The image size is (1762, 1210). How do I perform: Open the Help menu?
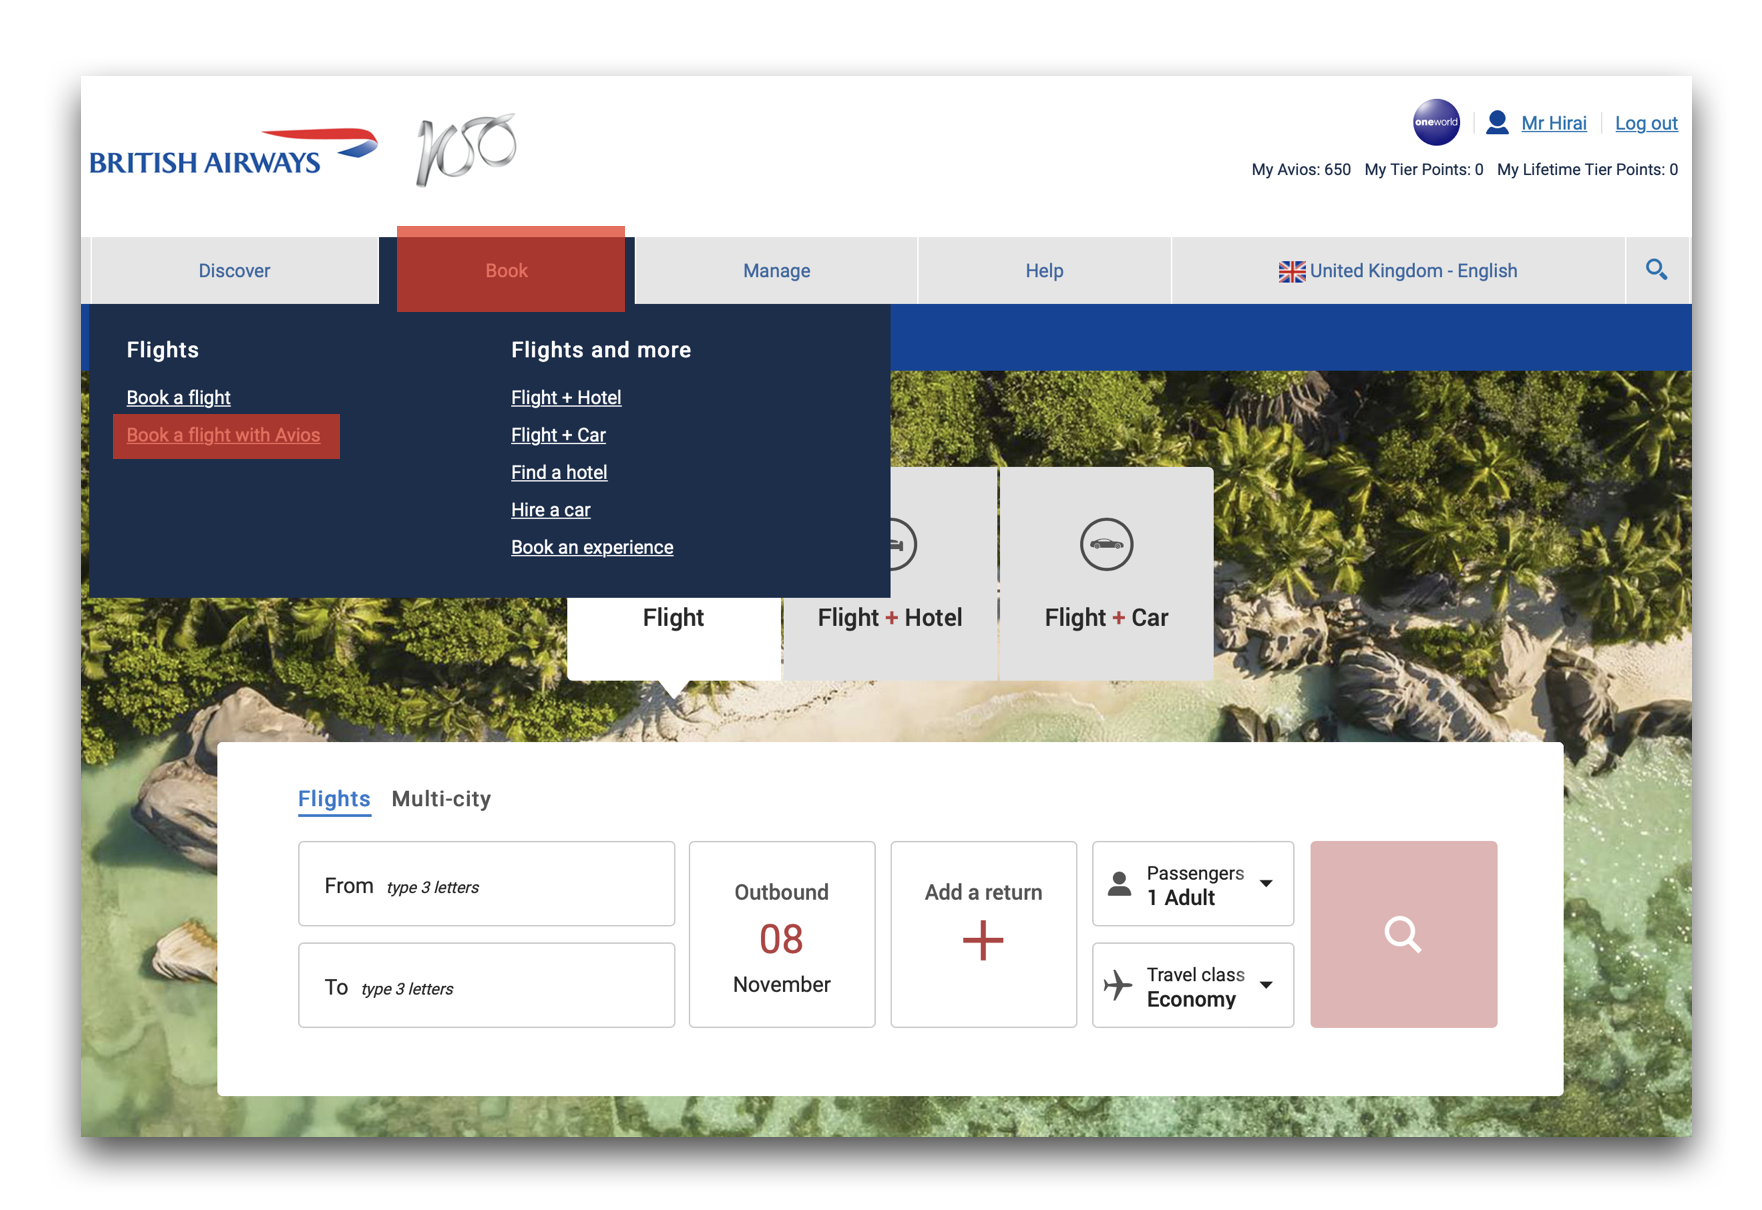(1044, 271)
